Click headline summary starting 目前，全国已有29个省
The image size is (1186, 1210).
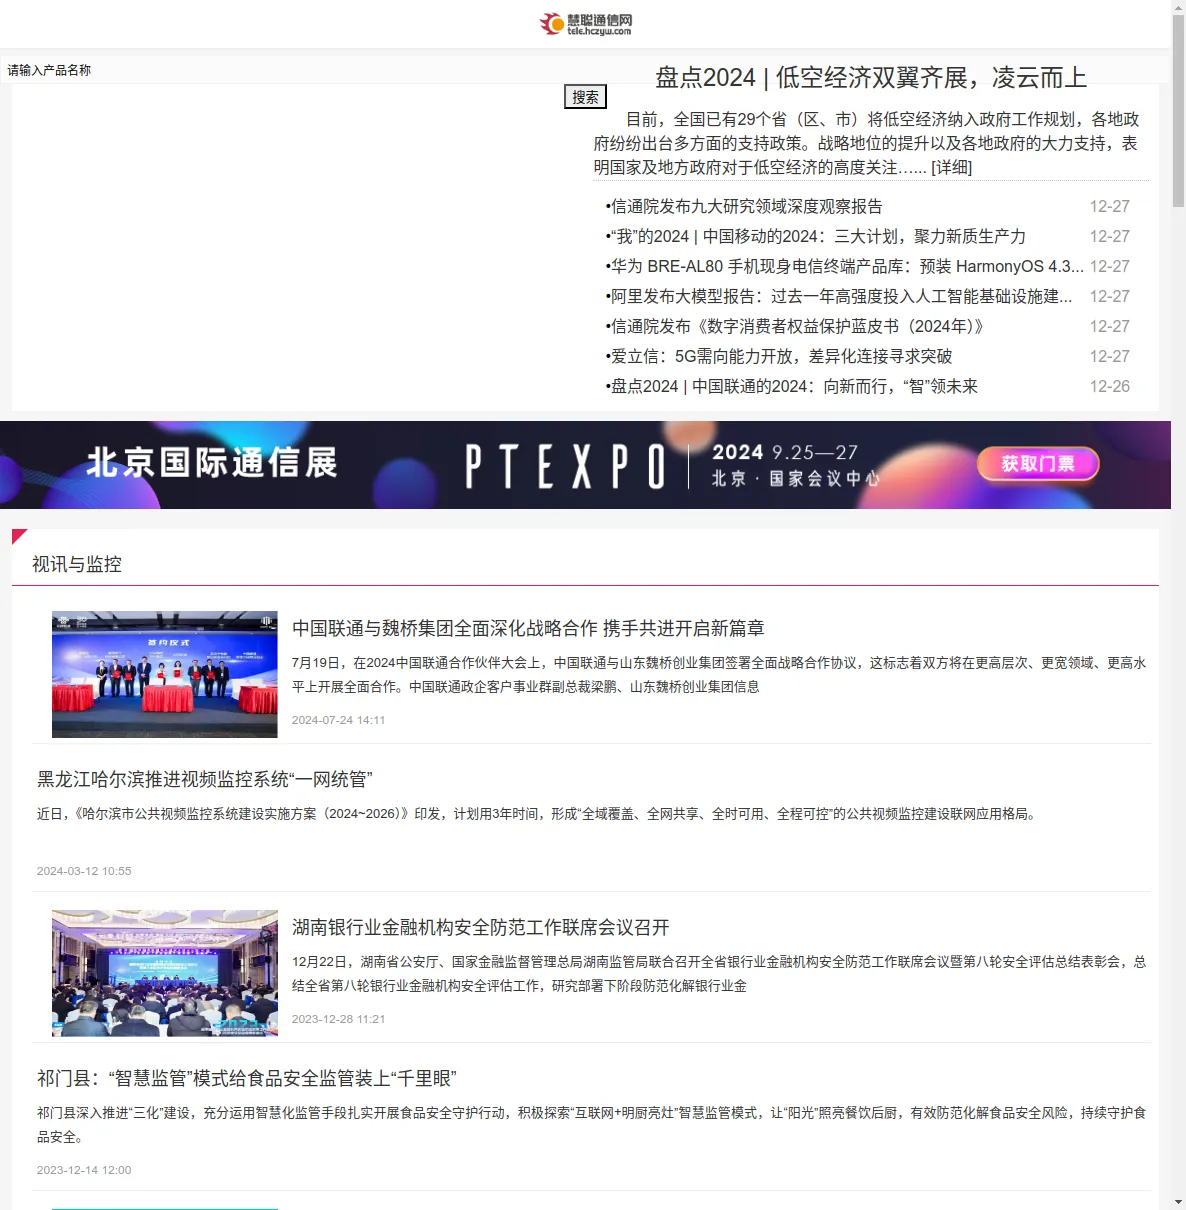pyautogui.click(x=867, y=143)
